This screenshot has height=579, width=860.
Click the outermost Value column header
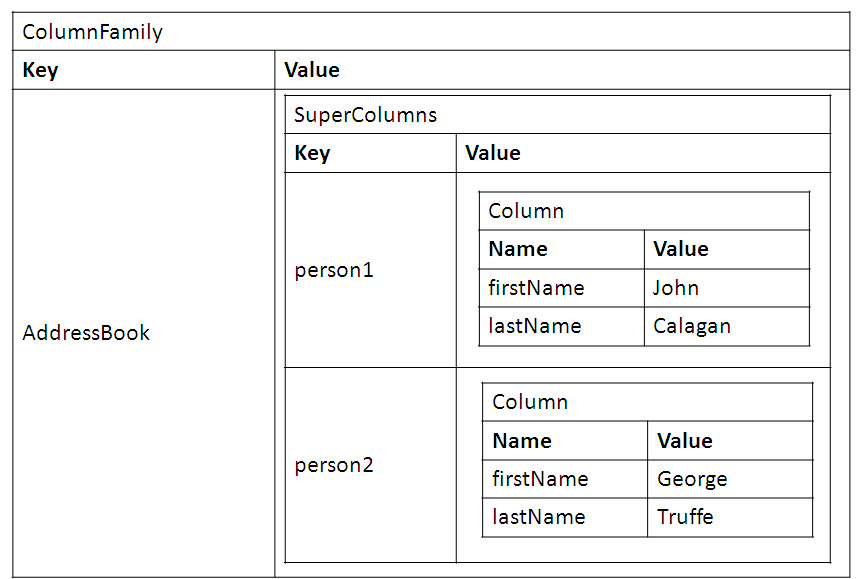312,70
